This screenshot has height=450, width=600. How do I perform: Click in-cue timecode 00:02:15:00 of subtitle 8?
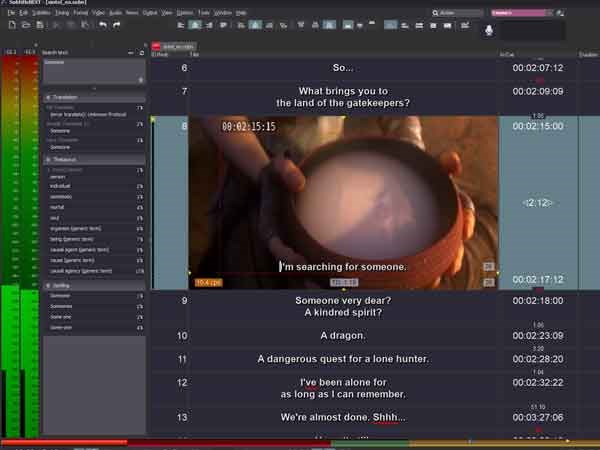(538, 126)
